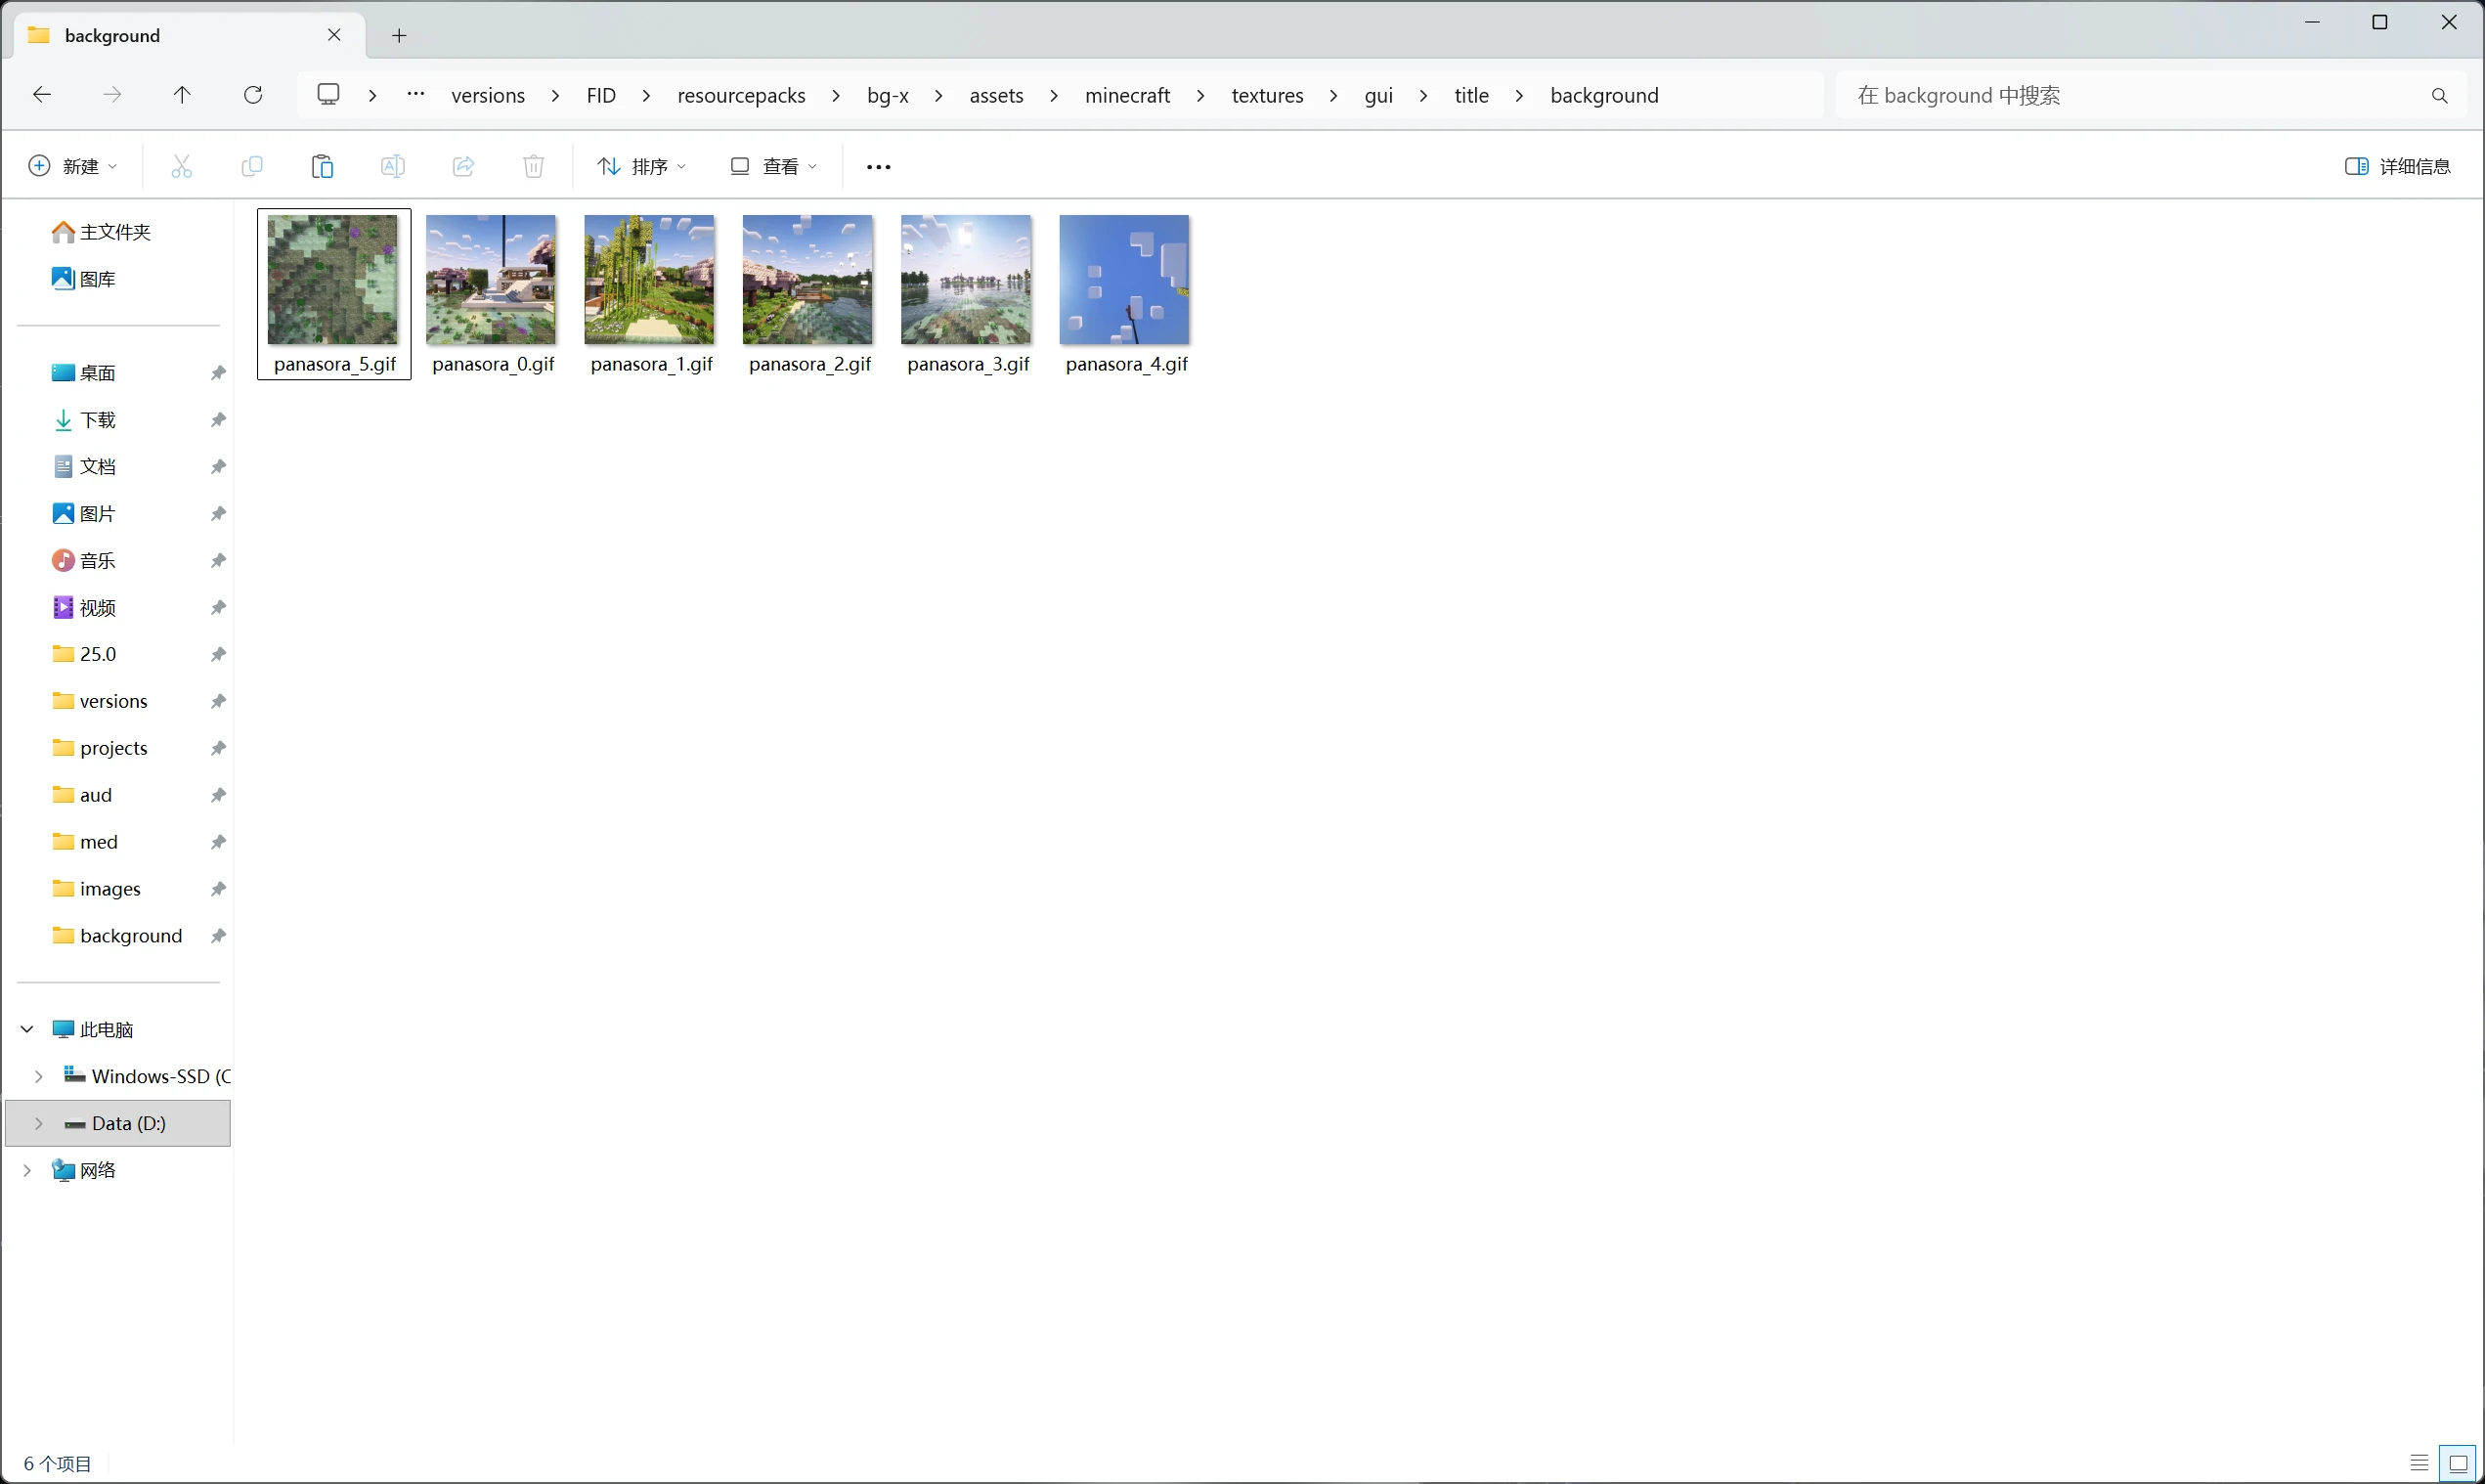Navigate to textures in address bar
This screenshot has height=1484, width=2485.
point(1267,96)
